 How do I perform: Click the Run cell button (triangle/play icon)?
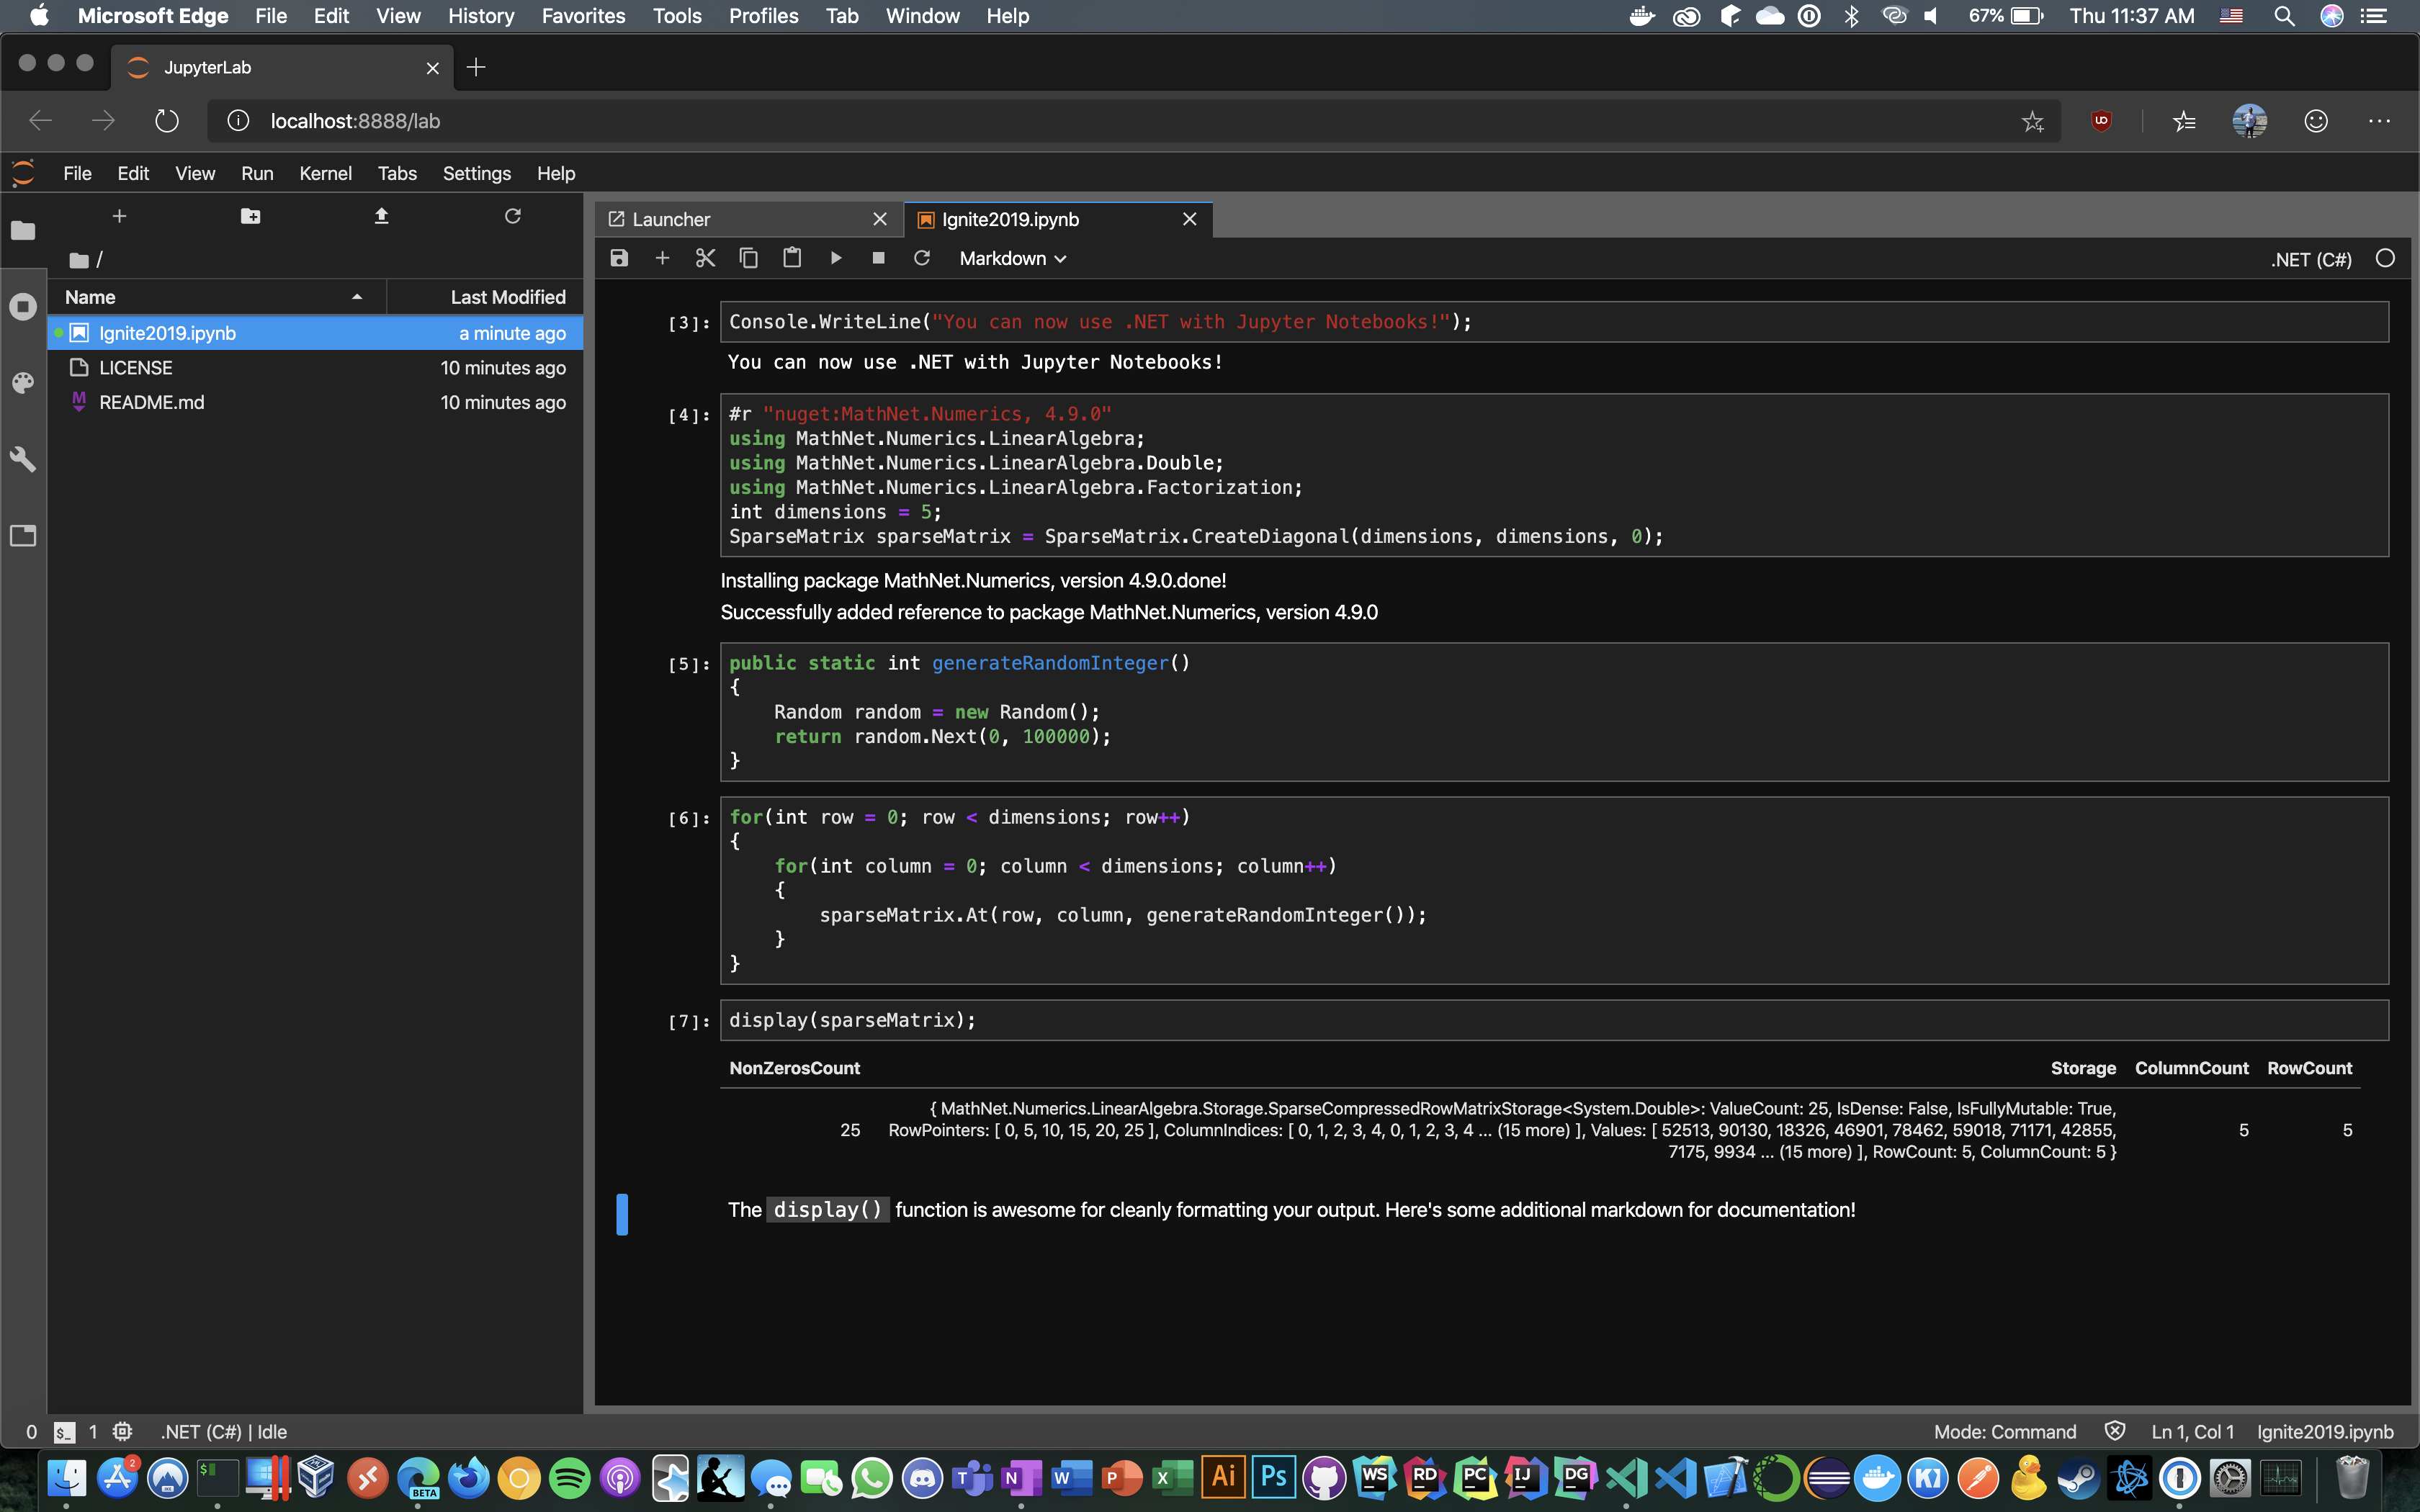click(x=835, y=258)
